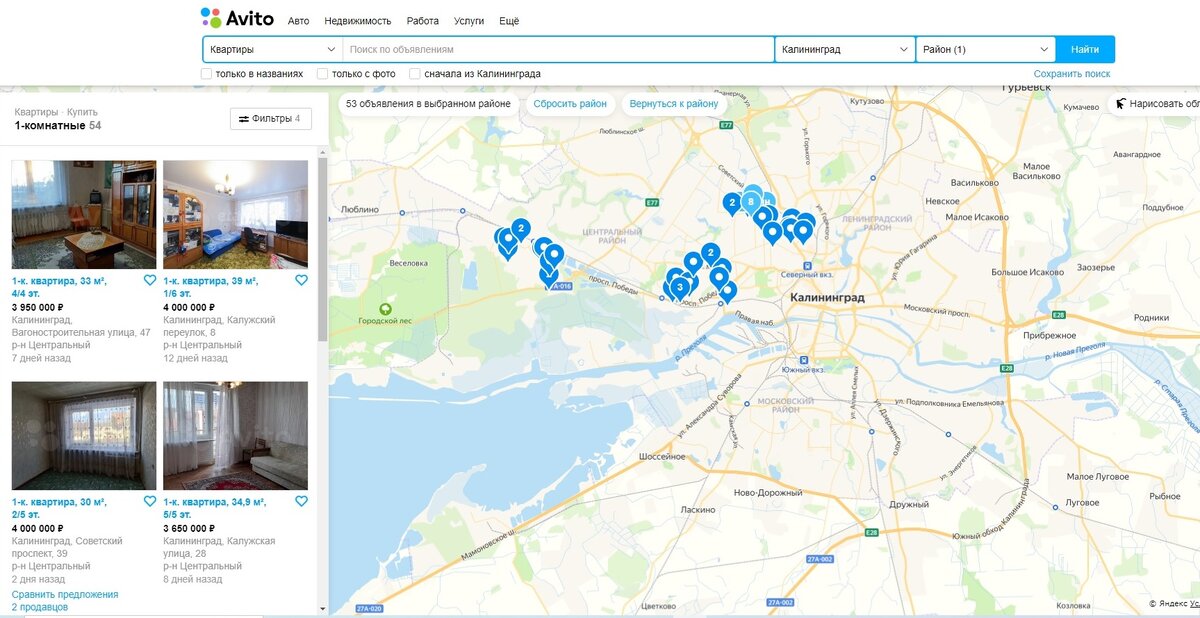Open the Работа menu item

click(x=422, y=21)
